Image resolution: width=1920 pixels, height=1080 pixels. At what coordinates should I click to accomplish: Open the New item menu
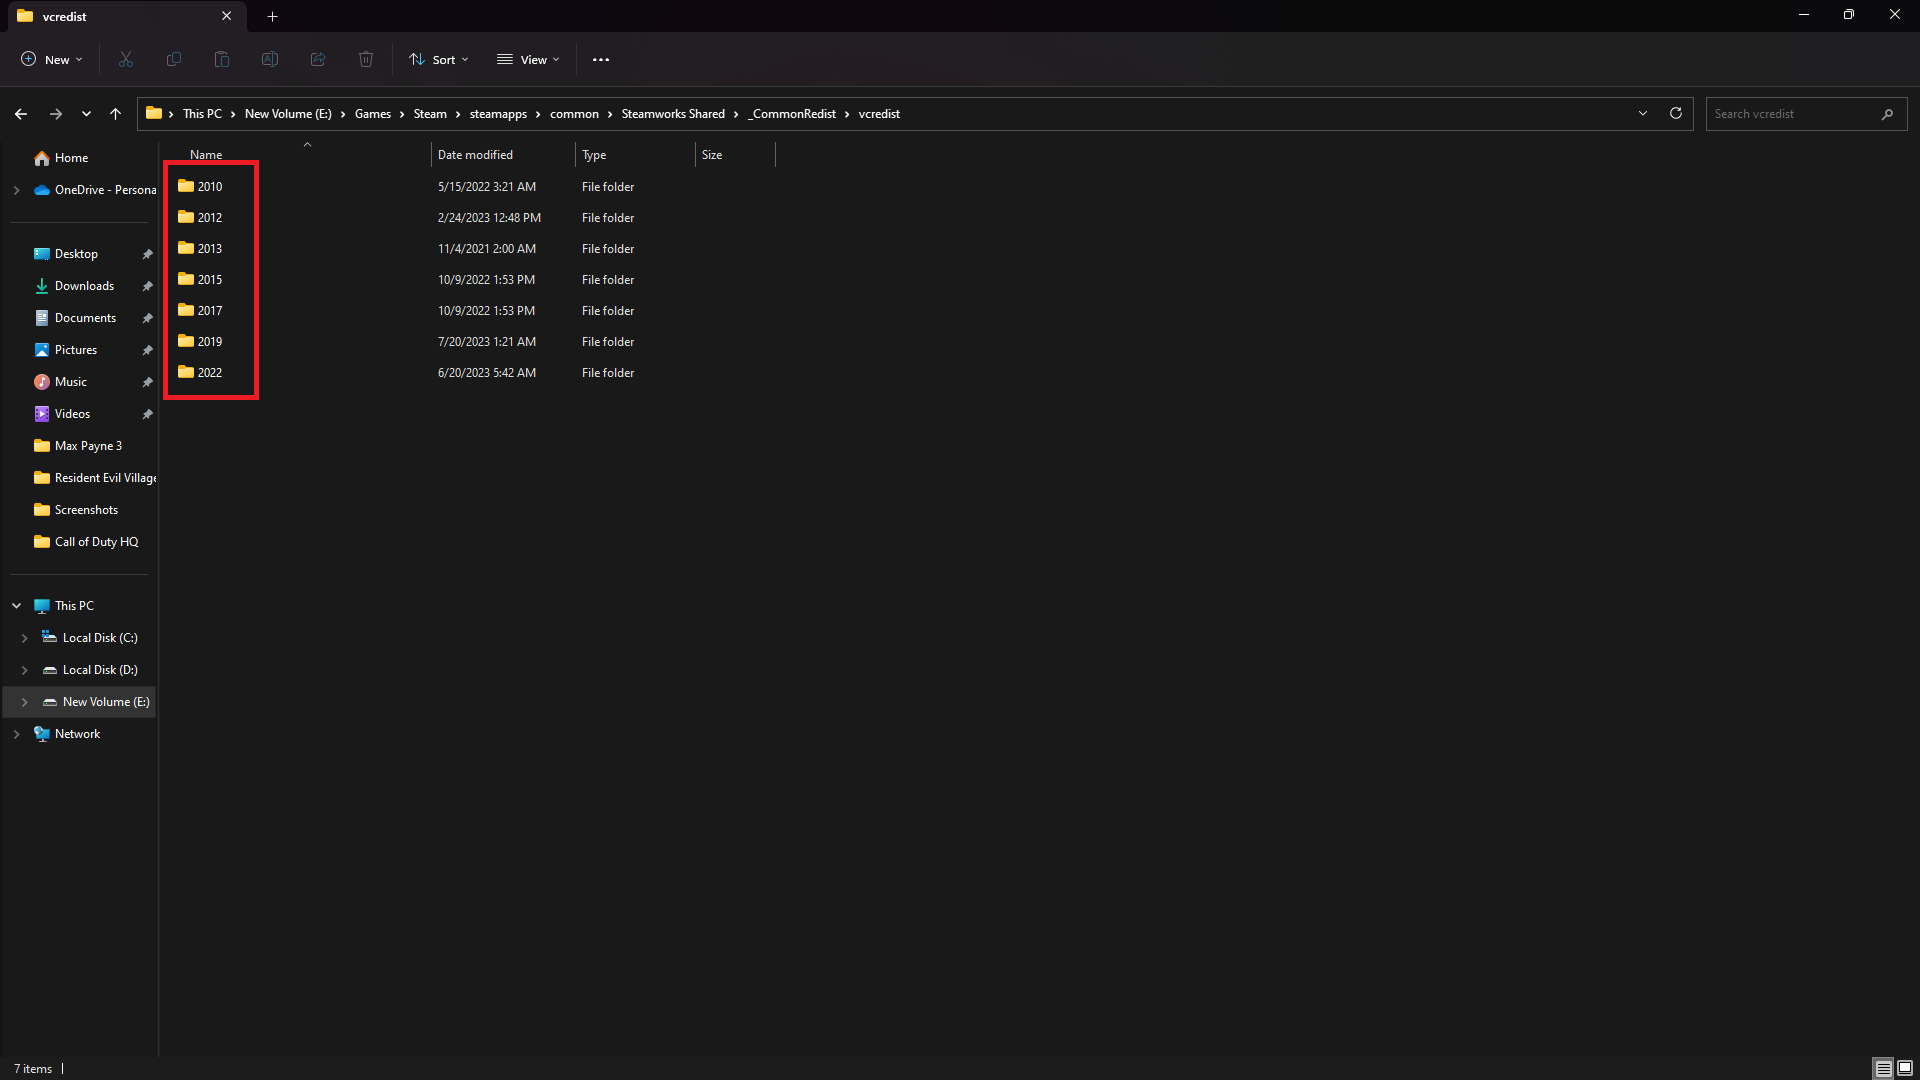click(52, 60)
